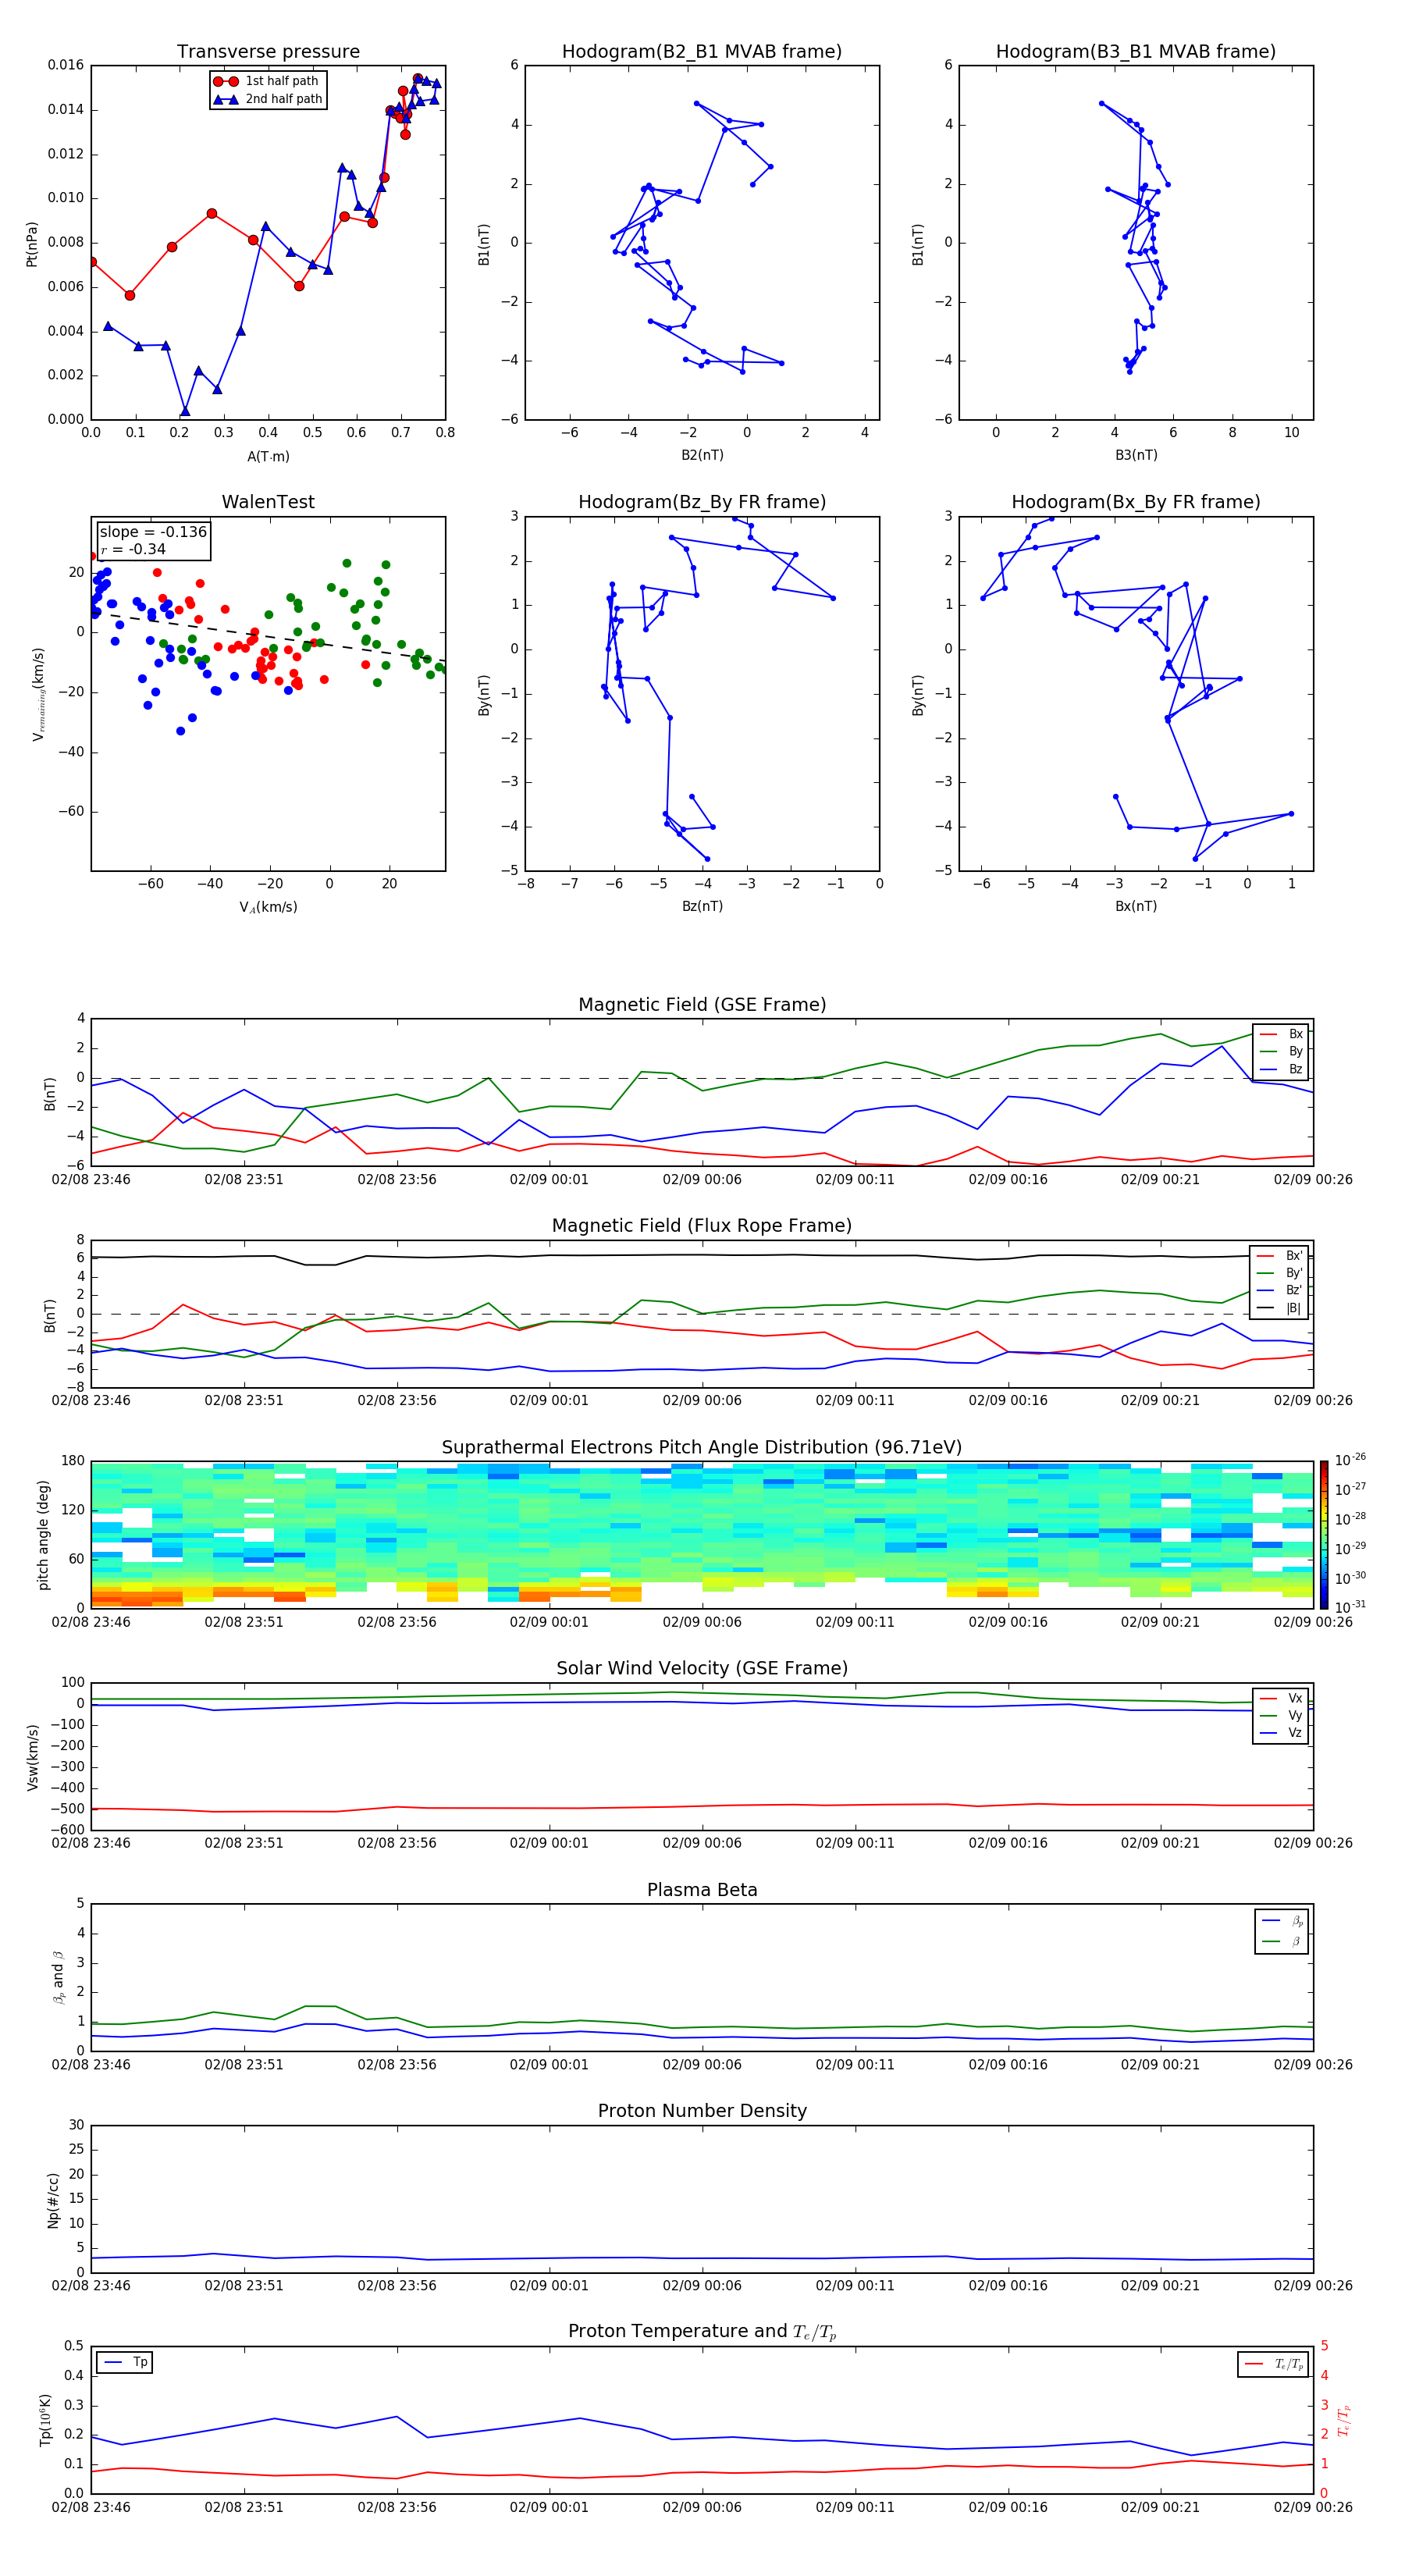The width and height of the screenshot is (1405, 2576).
Task: Click the 'Transverse pressure' plot title
Action: click(x=268, y=52)
